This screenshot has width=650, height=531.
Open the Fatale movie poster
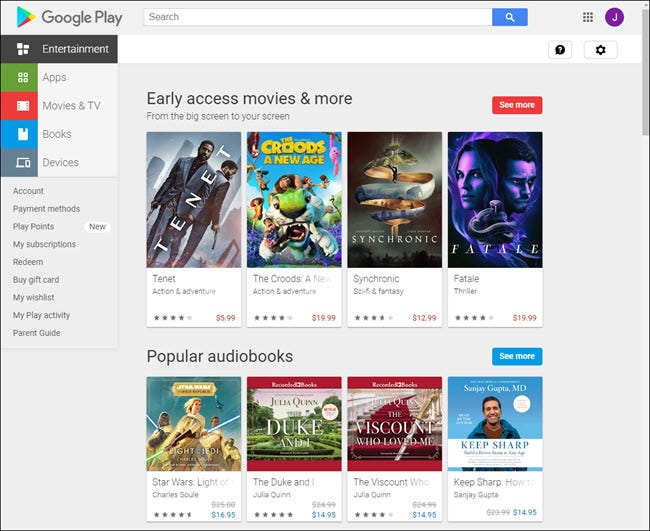click(495, 200)
